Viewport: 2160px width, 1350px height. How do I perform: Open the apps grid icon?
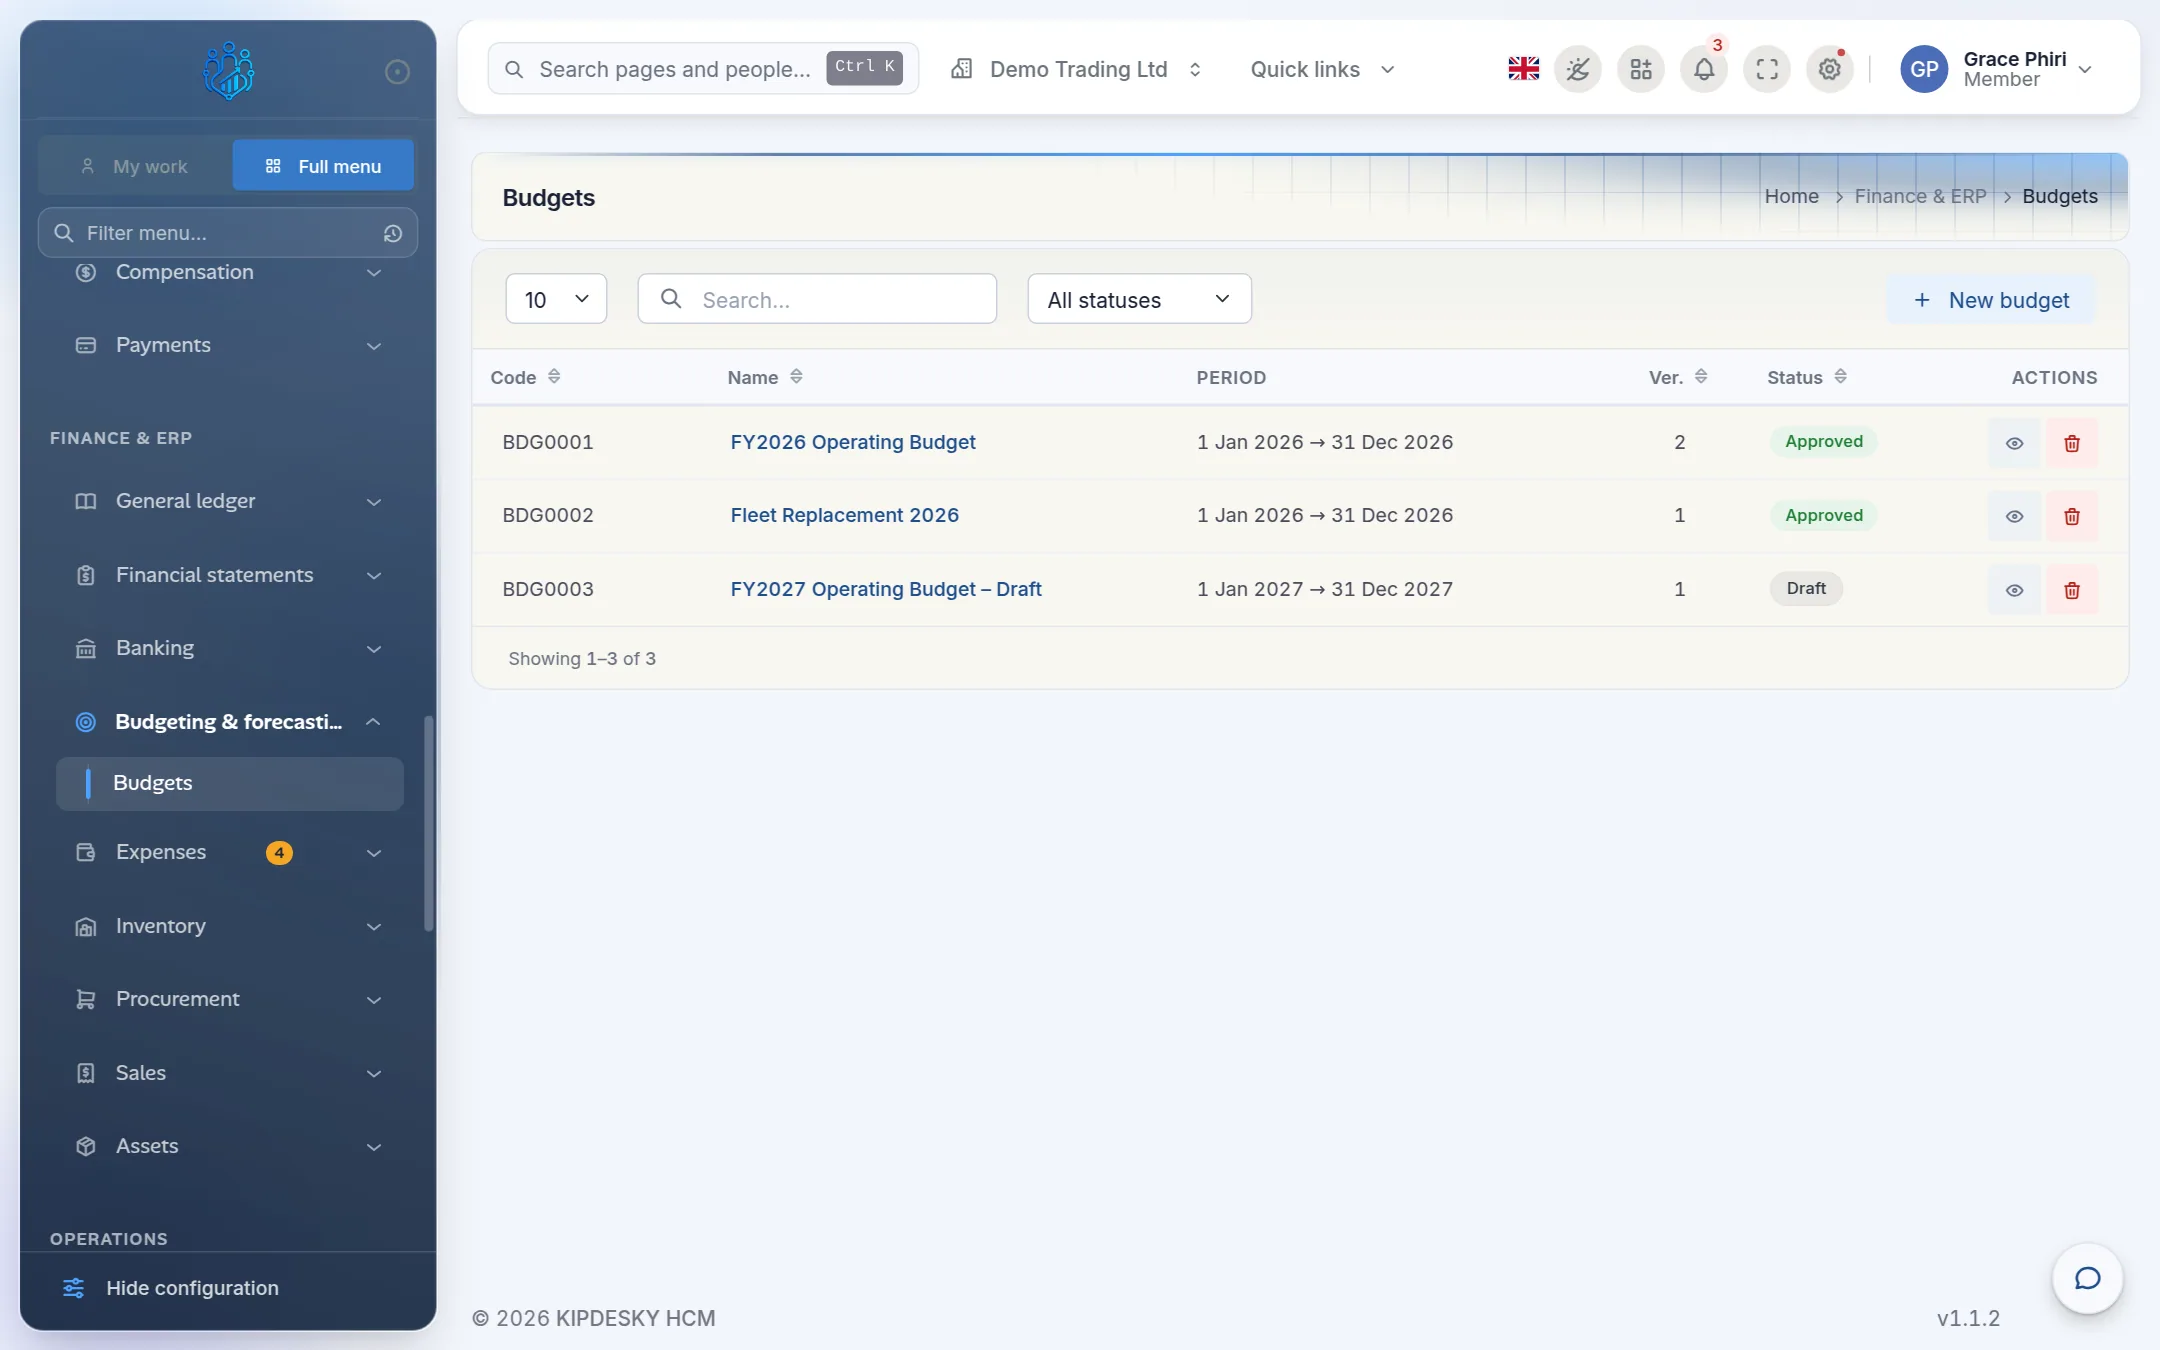point(1641,69)
